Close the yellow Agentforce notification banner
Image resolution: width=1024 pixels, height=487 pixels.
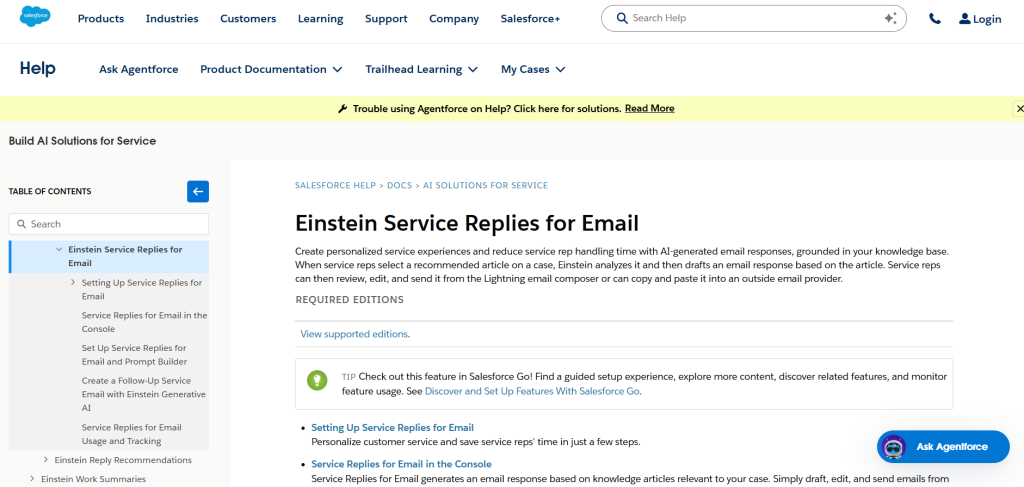point(1019,108)
